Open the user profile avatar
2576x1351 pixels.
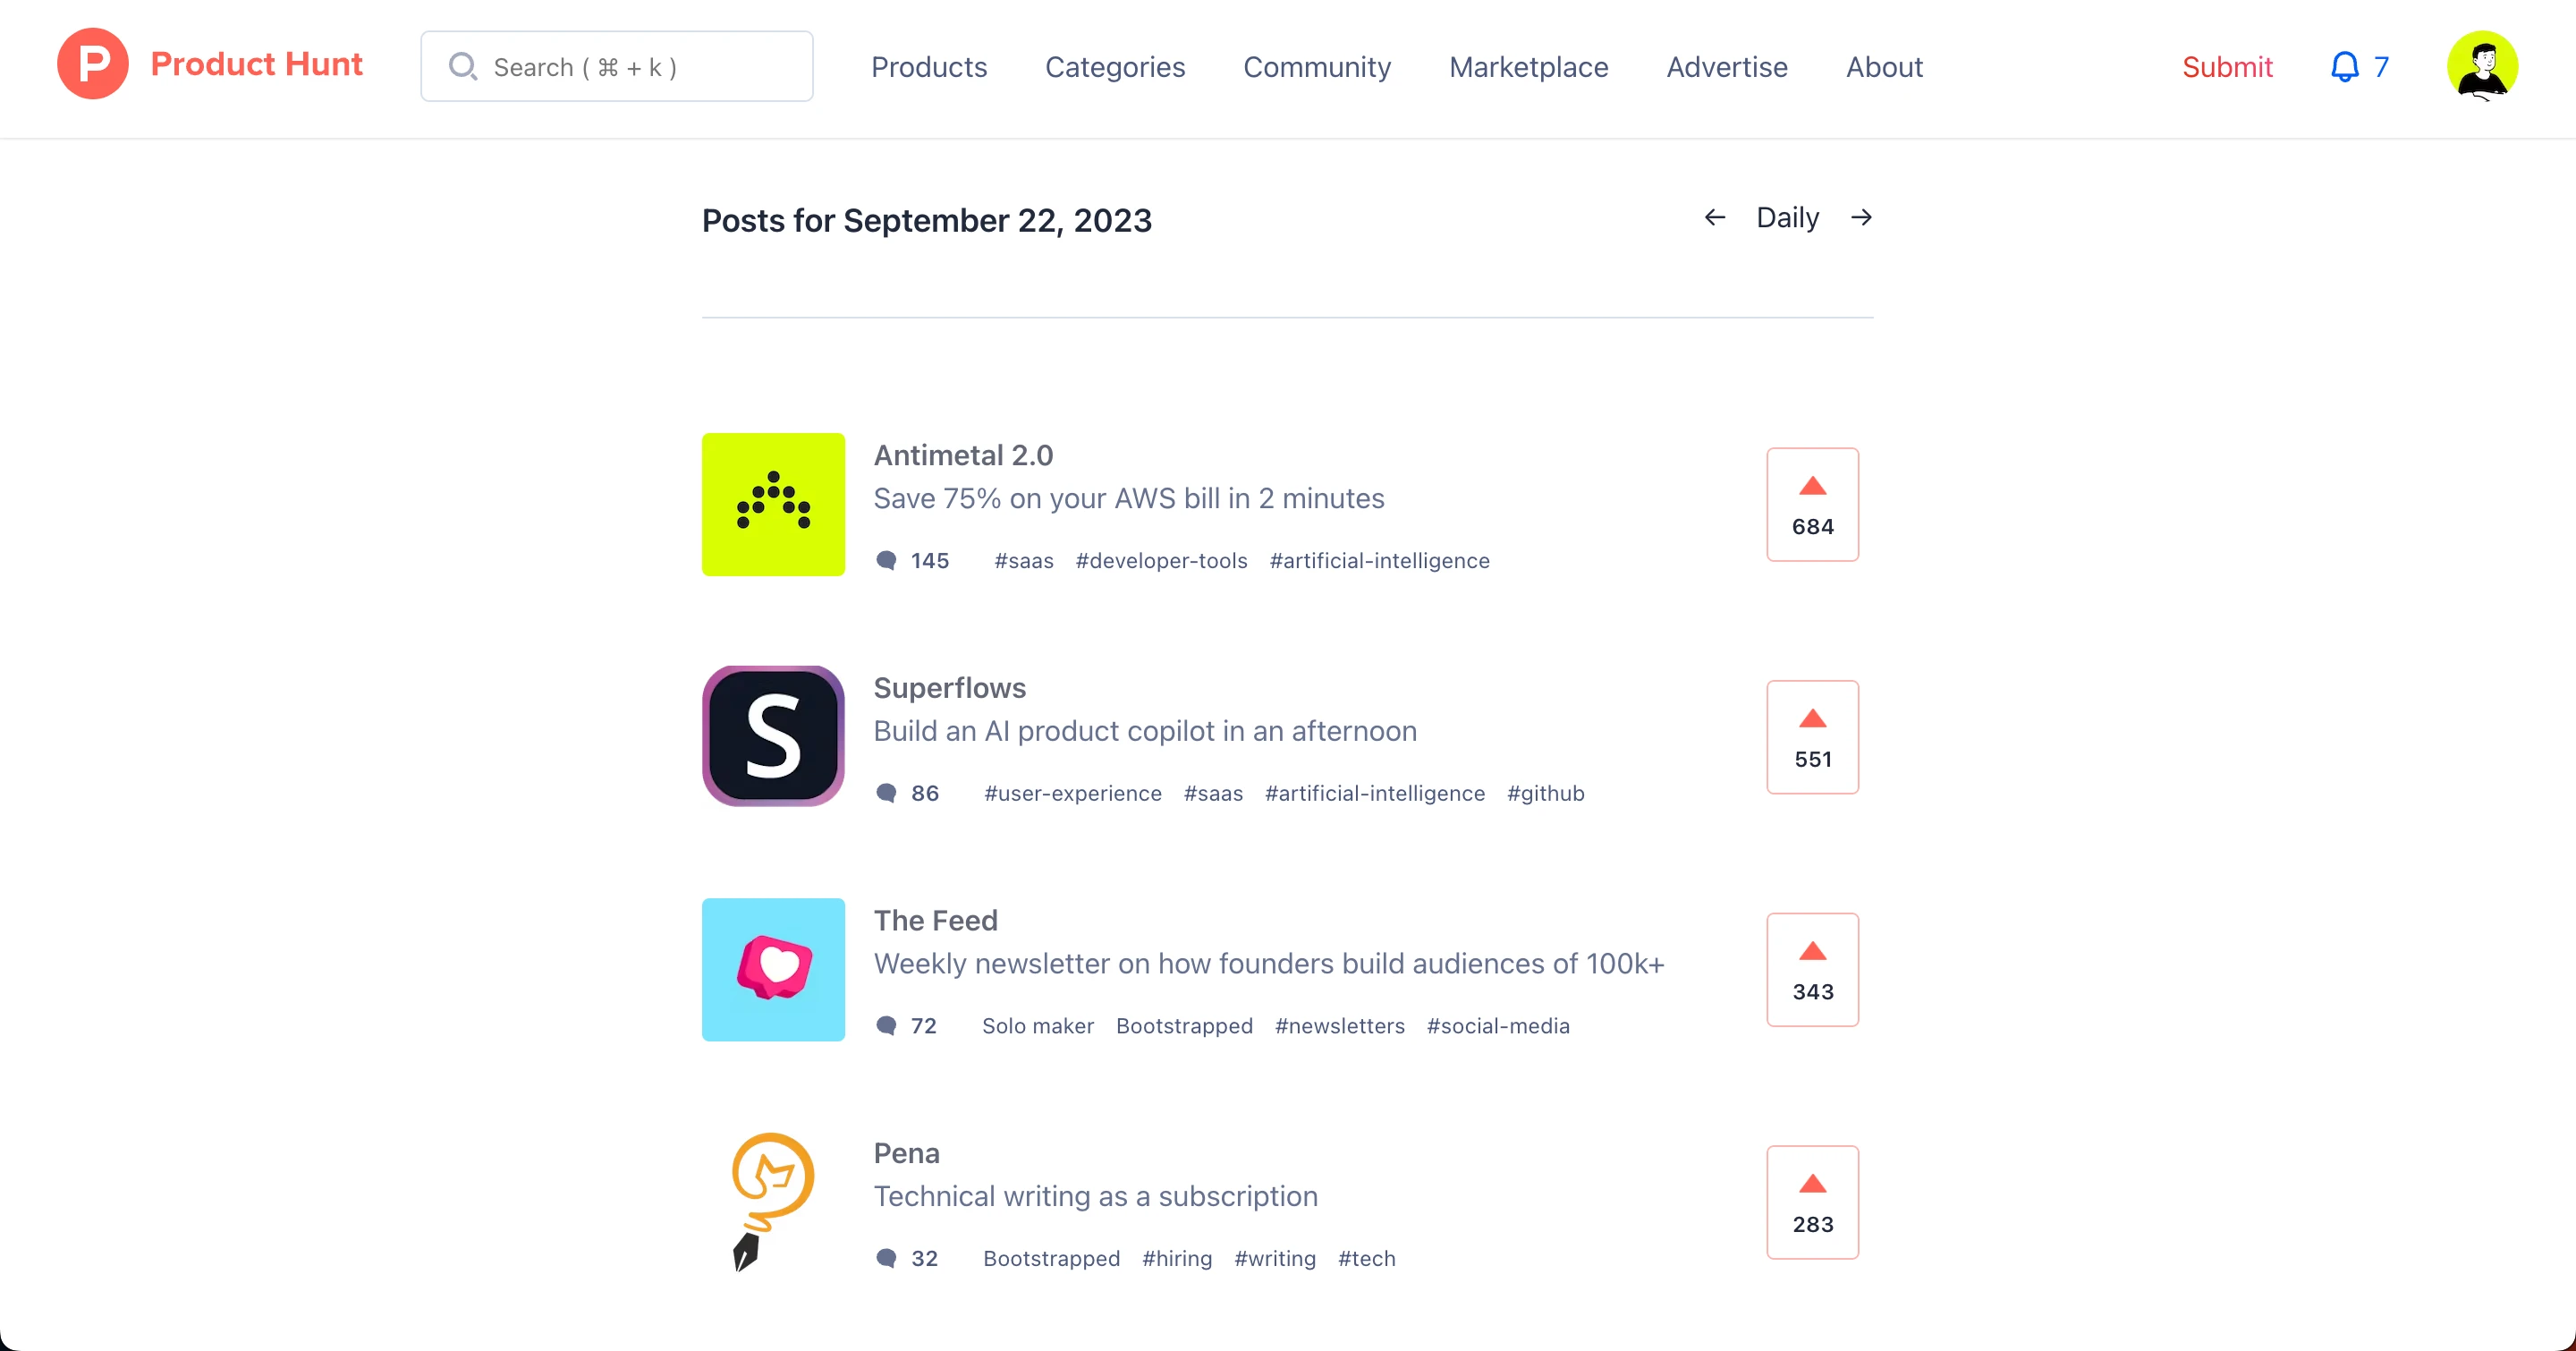(x=2482, y=66)
